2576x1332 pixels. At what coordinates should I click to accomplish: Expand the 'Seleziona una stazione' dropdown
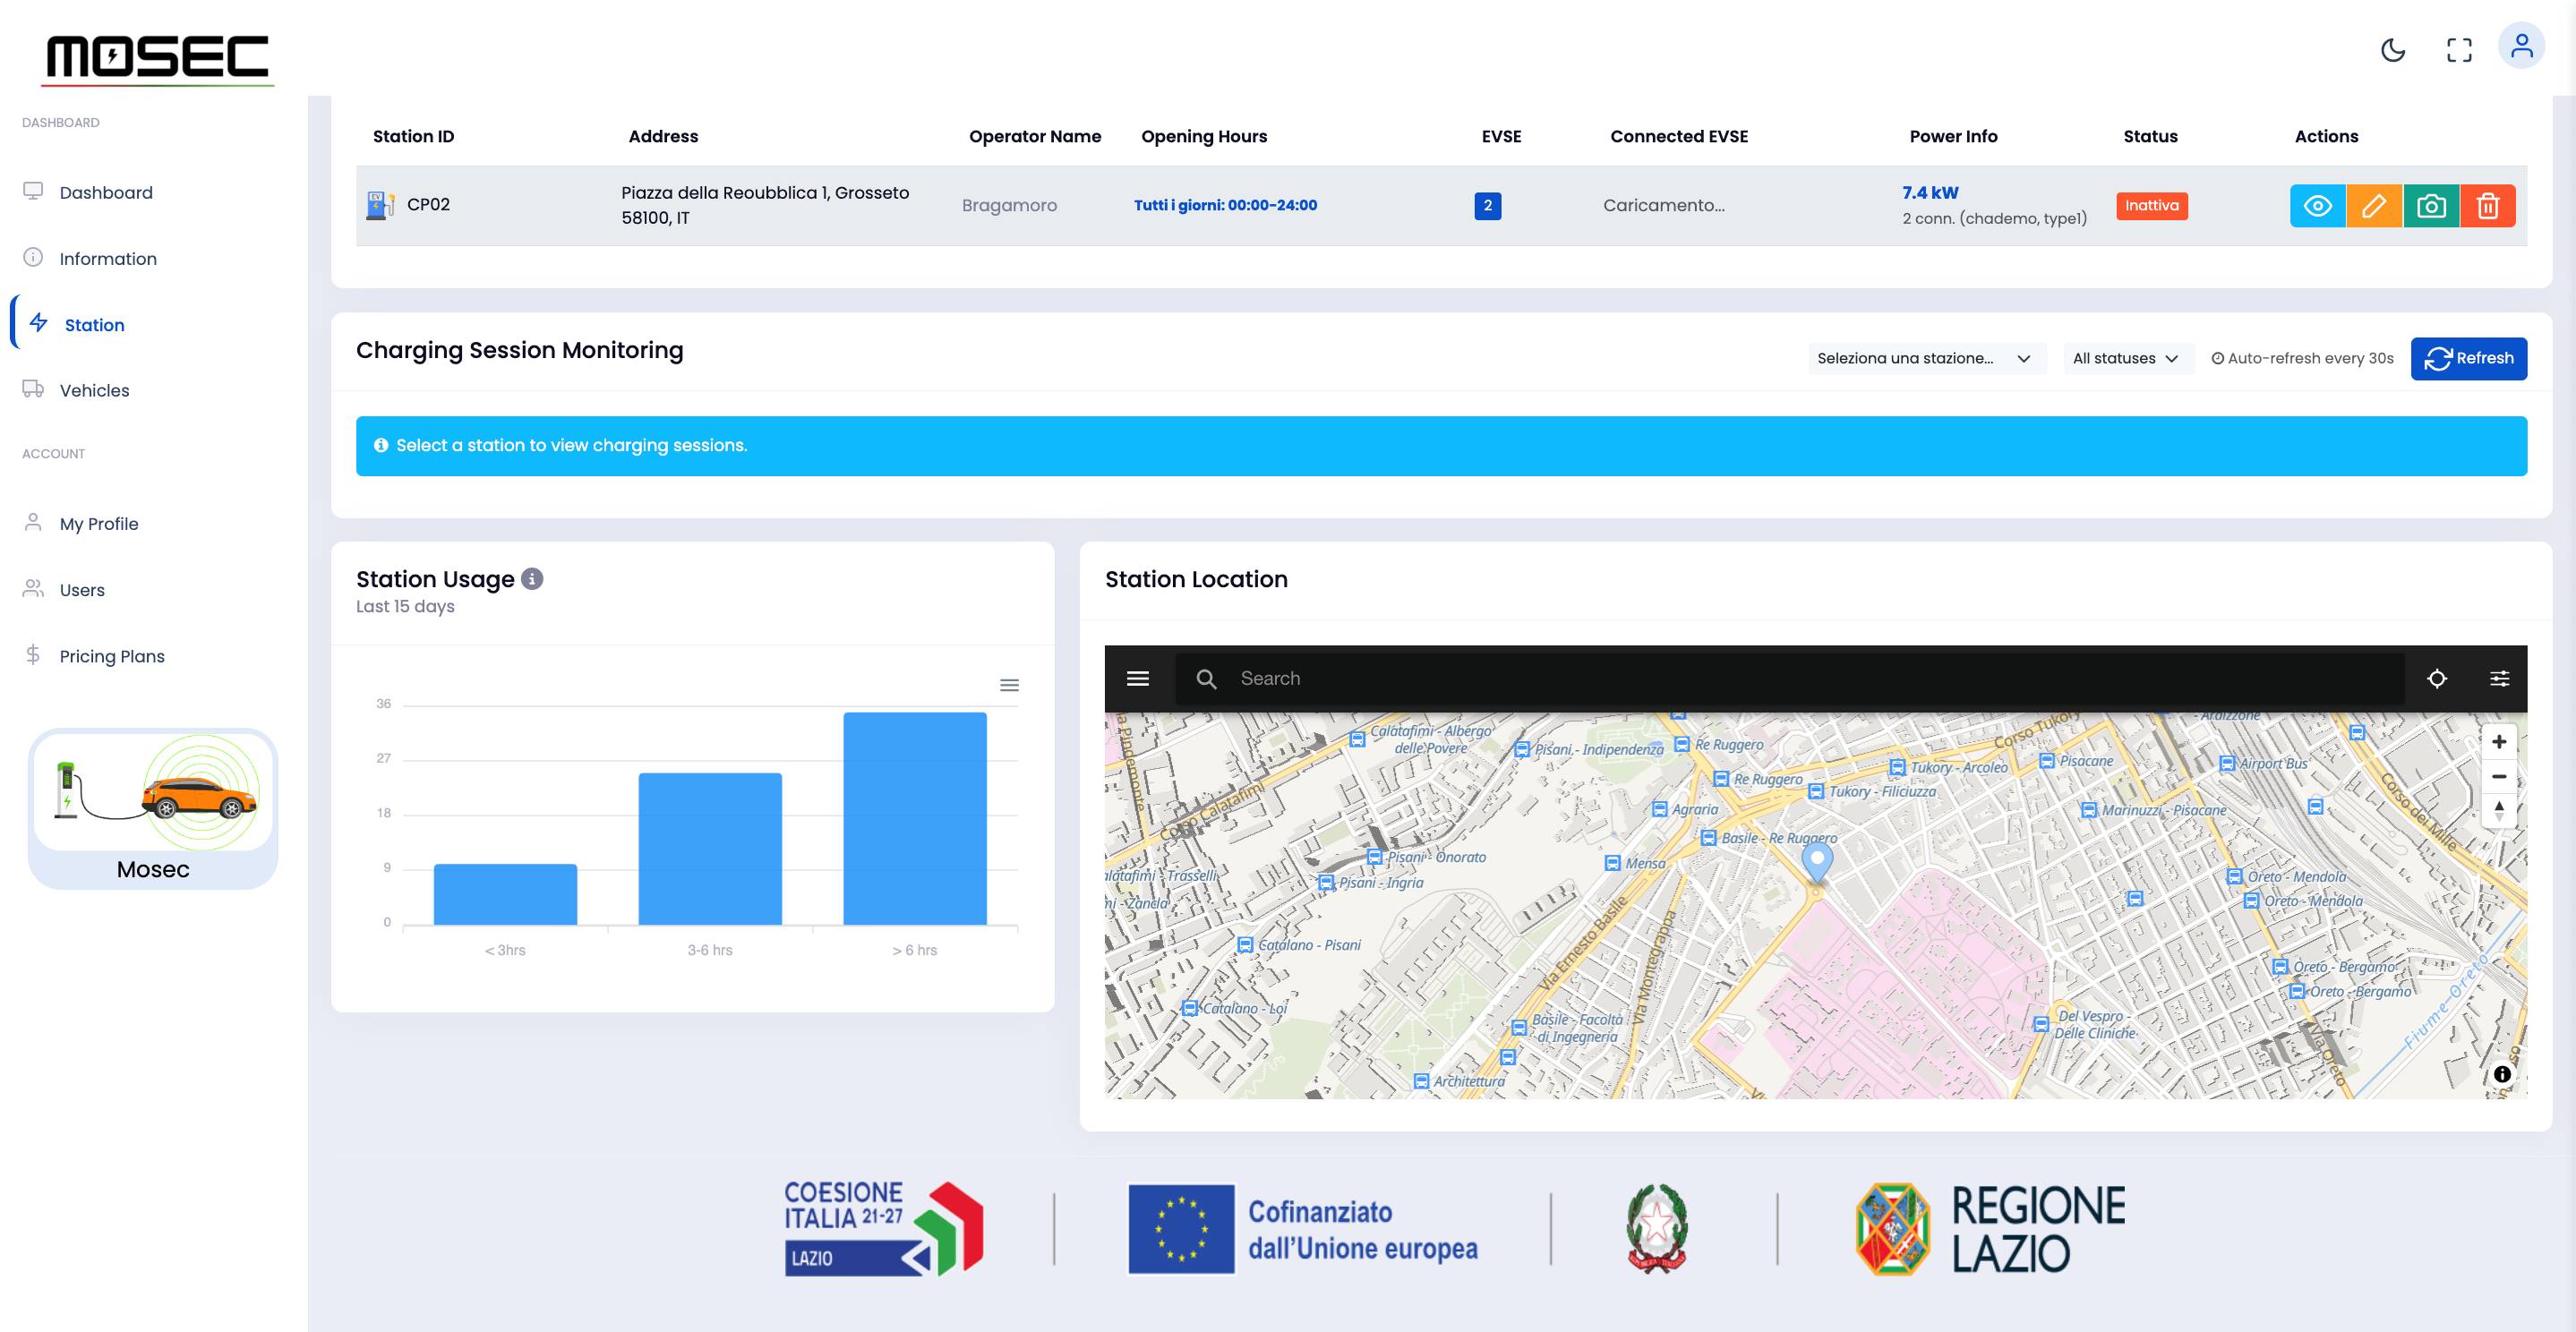pyautogui.click(x=1924, y=359)
